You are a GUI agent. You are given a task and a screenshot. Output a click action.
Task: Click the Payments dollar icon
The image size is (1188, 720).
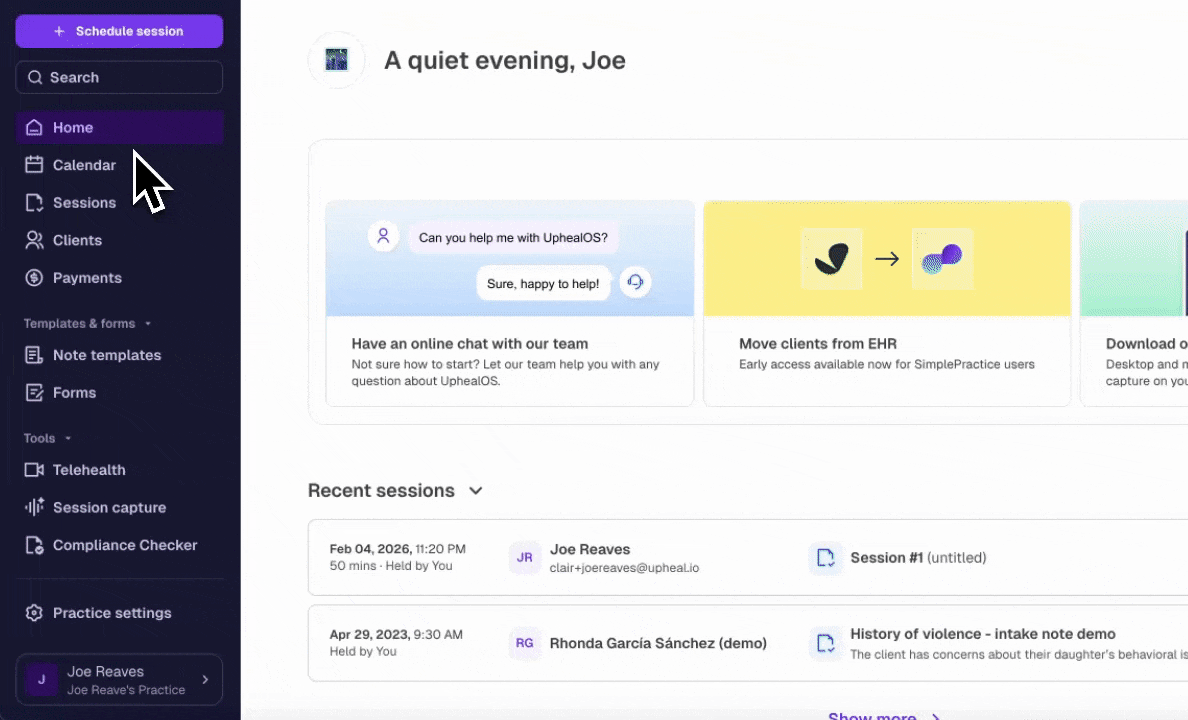[34, 277]
